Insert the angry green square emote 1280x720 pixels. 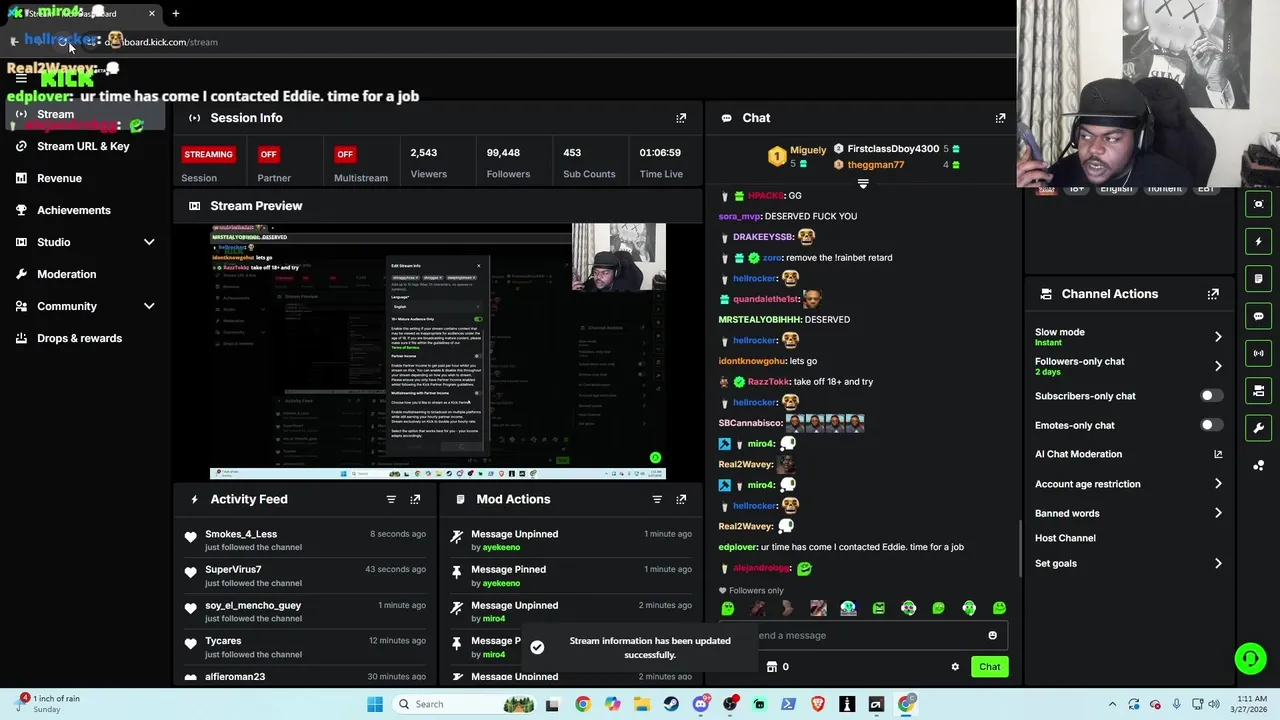[878, 608]
